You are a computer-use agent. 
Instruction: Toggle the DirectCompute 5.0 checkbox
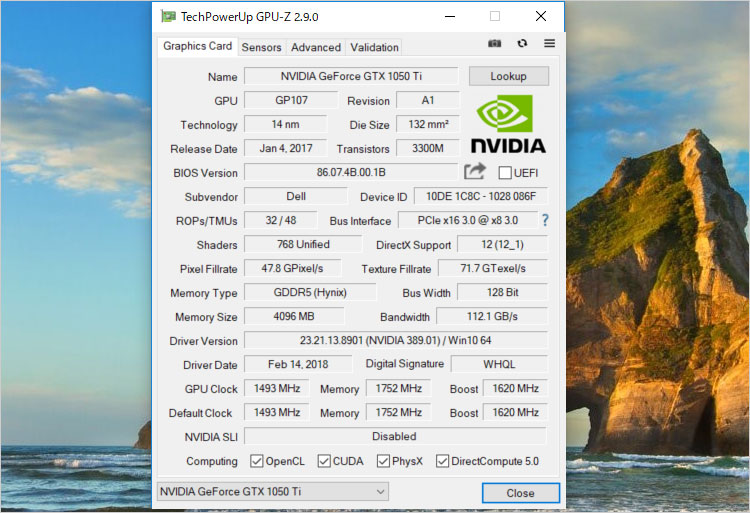[442, 461]
